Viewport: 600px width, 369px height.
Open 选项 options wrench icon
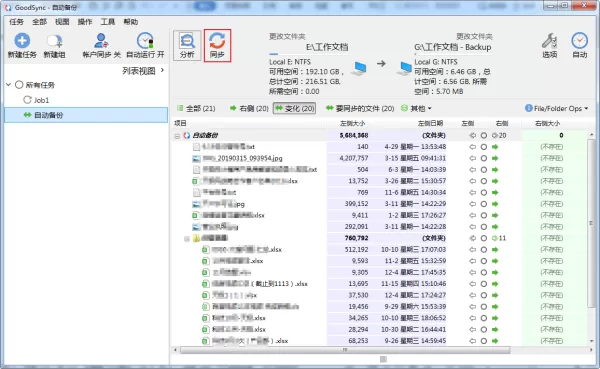click(x=549, y=41)
